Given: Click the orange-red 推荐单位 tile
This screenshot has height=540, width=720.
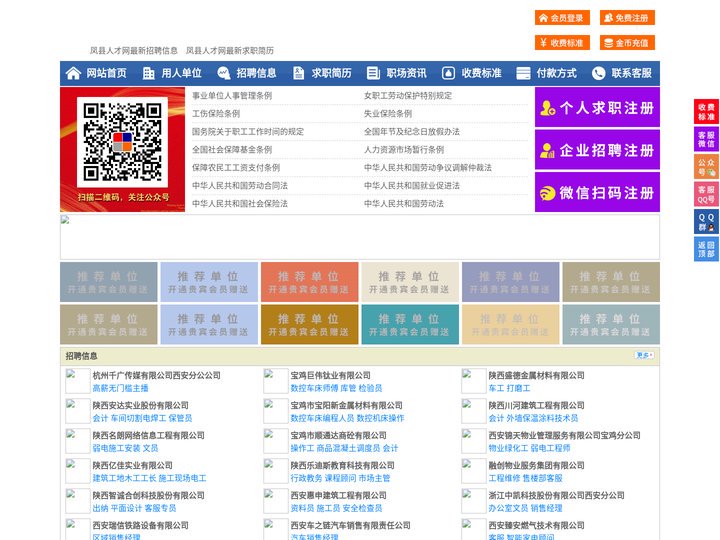Looking at the screenshot, I should 309,282.
